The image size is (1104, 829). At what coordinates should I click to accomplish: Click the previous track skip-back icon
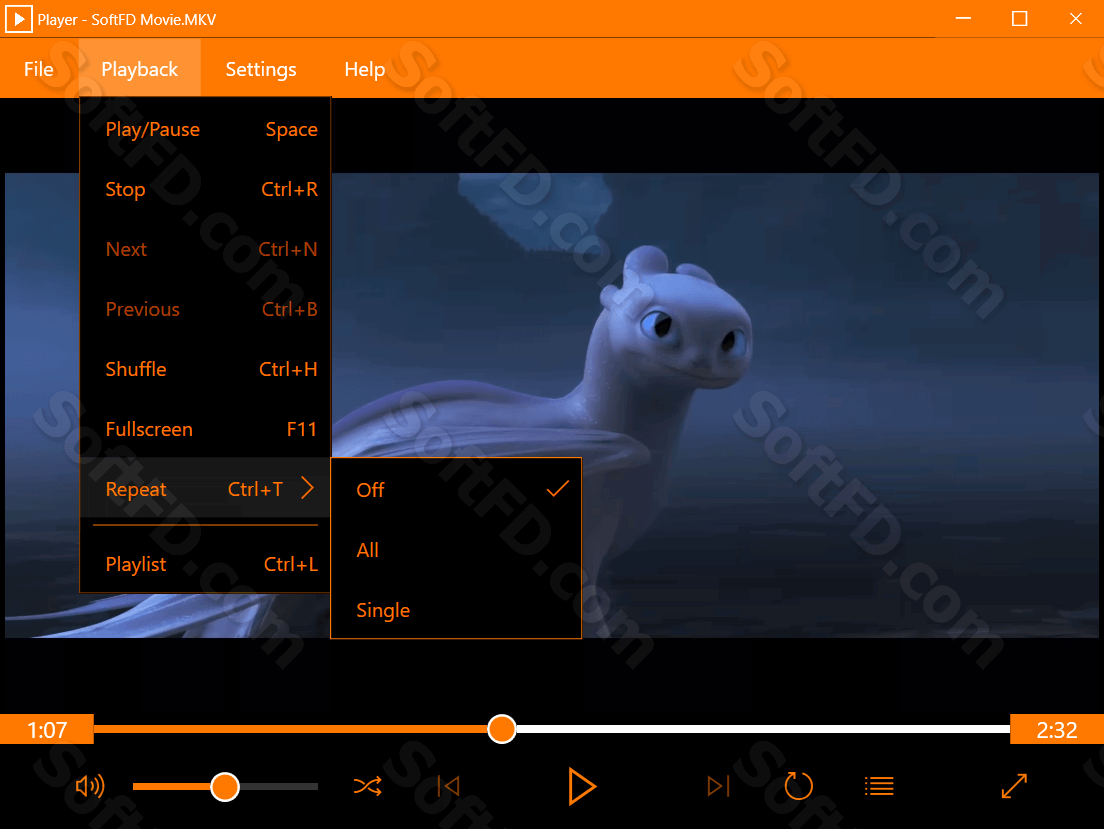(448, 786)
